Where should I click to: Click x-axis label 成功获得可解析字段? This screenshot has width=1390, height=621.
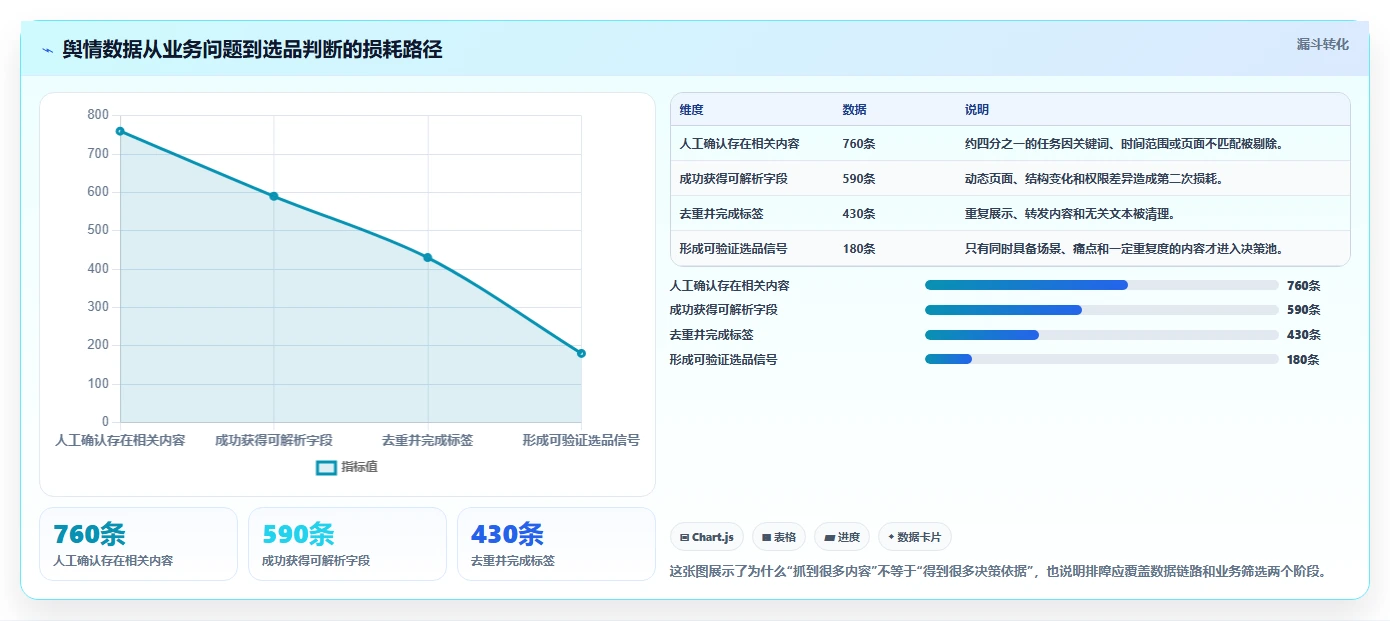pos(274,440)
